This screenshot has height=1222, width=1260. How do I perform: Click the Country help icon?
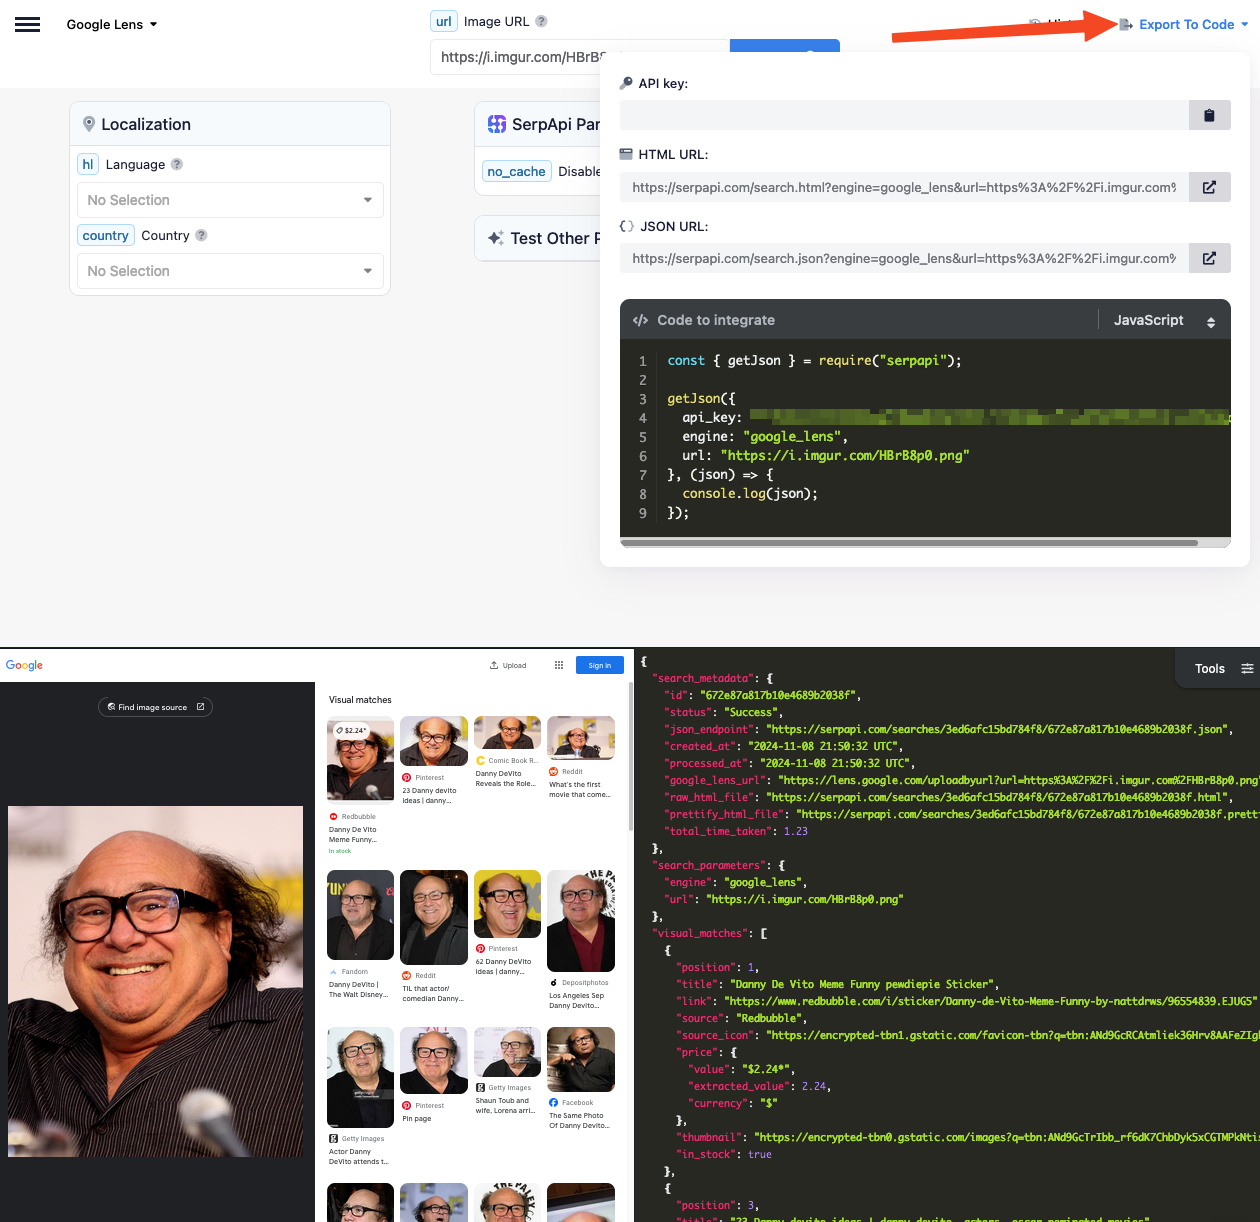point(201,235)
